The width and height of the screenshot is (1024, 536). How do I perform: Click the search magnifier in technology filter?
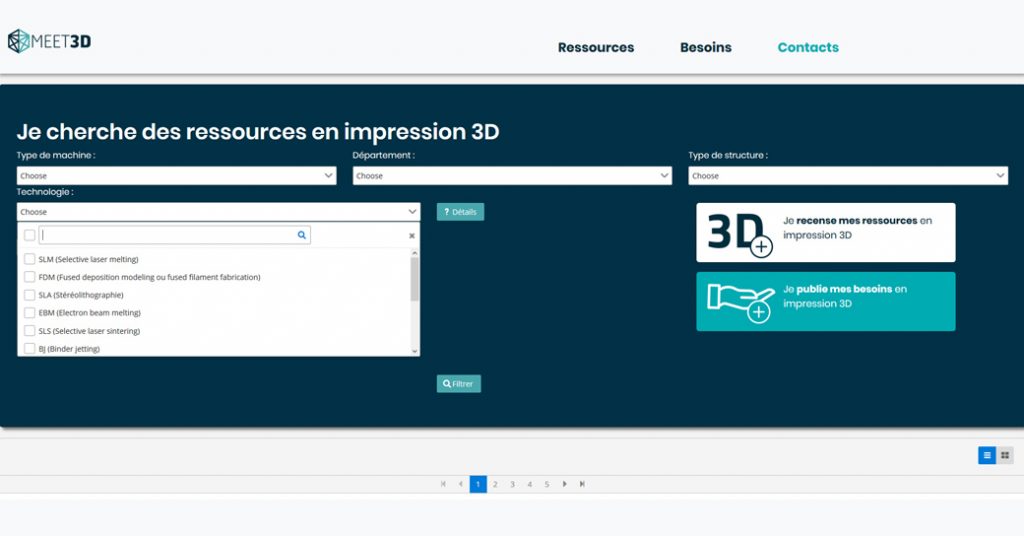tap(302, 235)
